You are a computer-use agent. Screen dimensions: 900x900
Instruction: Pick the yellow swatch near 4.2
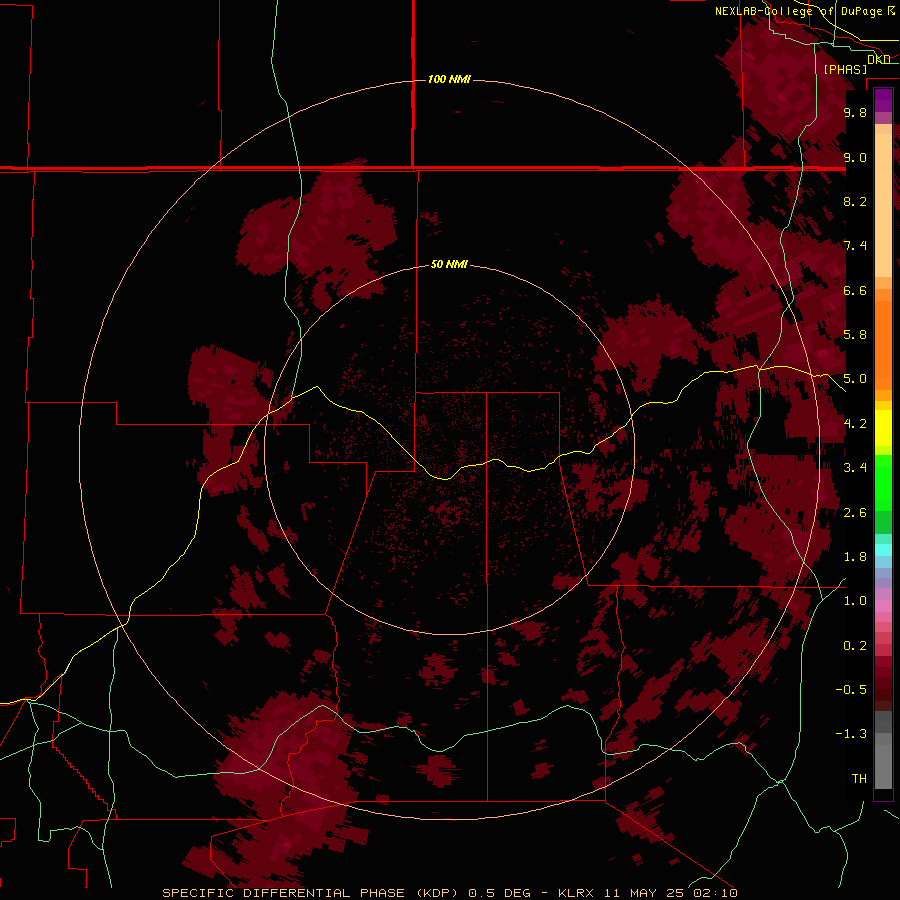coord(883,428)
